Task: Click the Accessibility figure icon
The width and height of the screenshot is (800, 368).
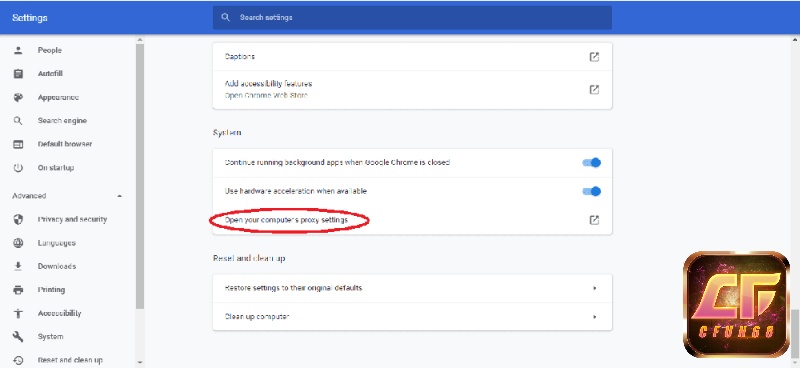Action: pyautogui.click(x=18, y=313)
